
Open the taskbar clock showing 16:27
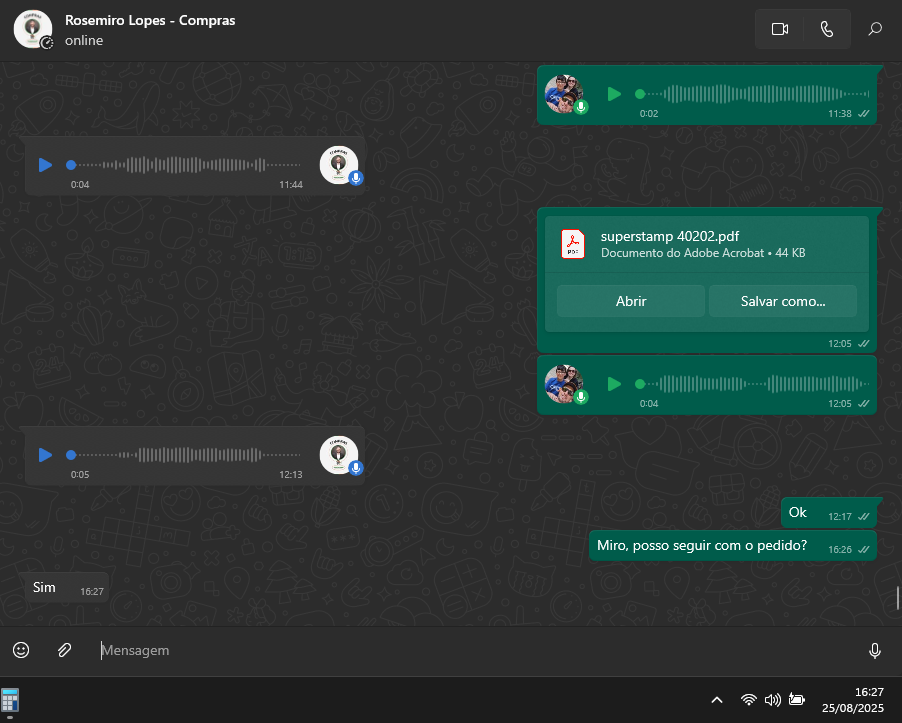tap(855, 700)
